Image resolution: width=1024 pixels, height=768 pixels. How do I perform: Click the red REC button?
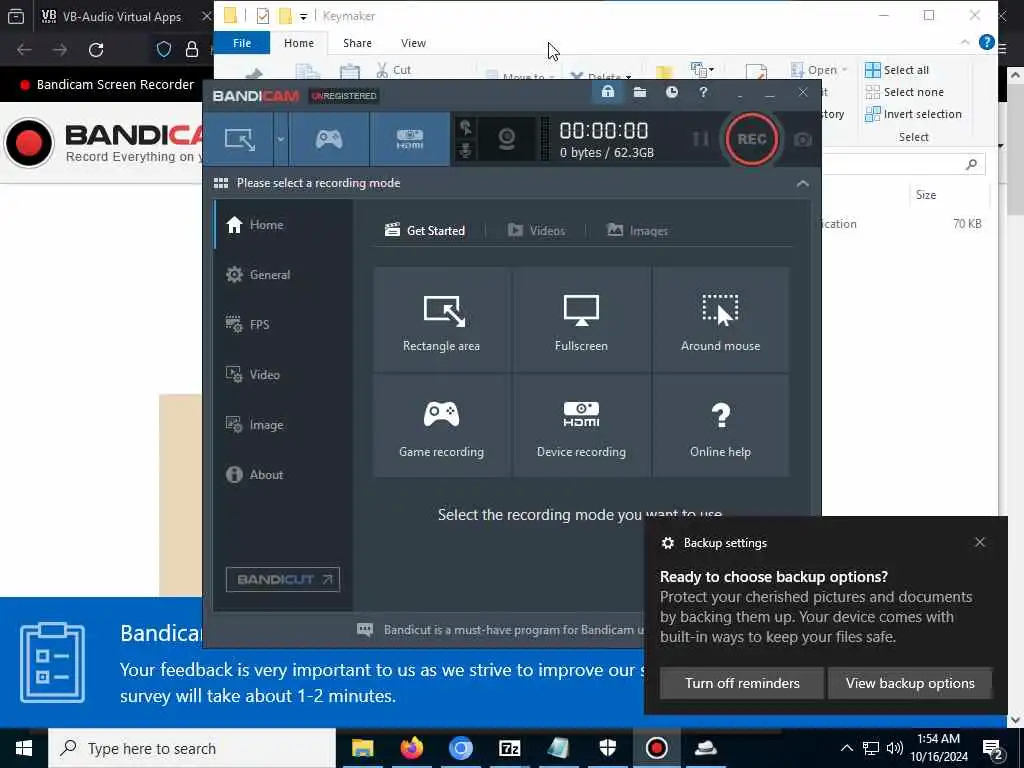click(752, 139)
